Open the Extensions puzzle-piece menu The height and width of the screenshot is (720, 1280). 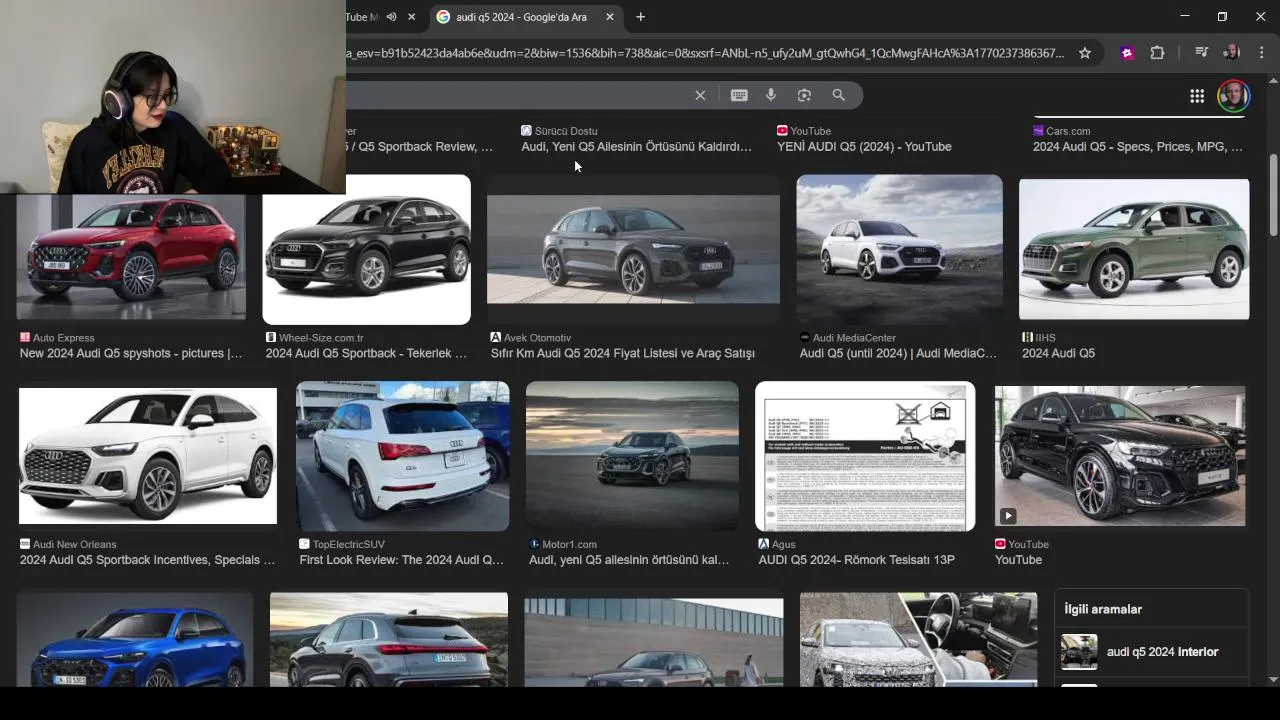coord(1158,53)
